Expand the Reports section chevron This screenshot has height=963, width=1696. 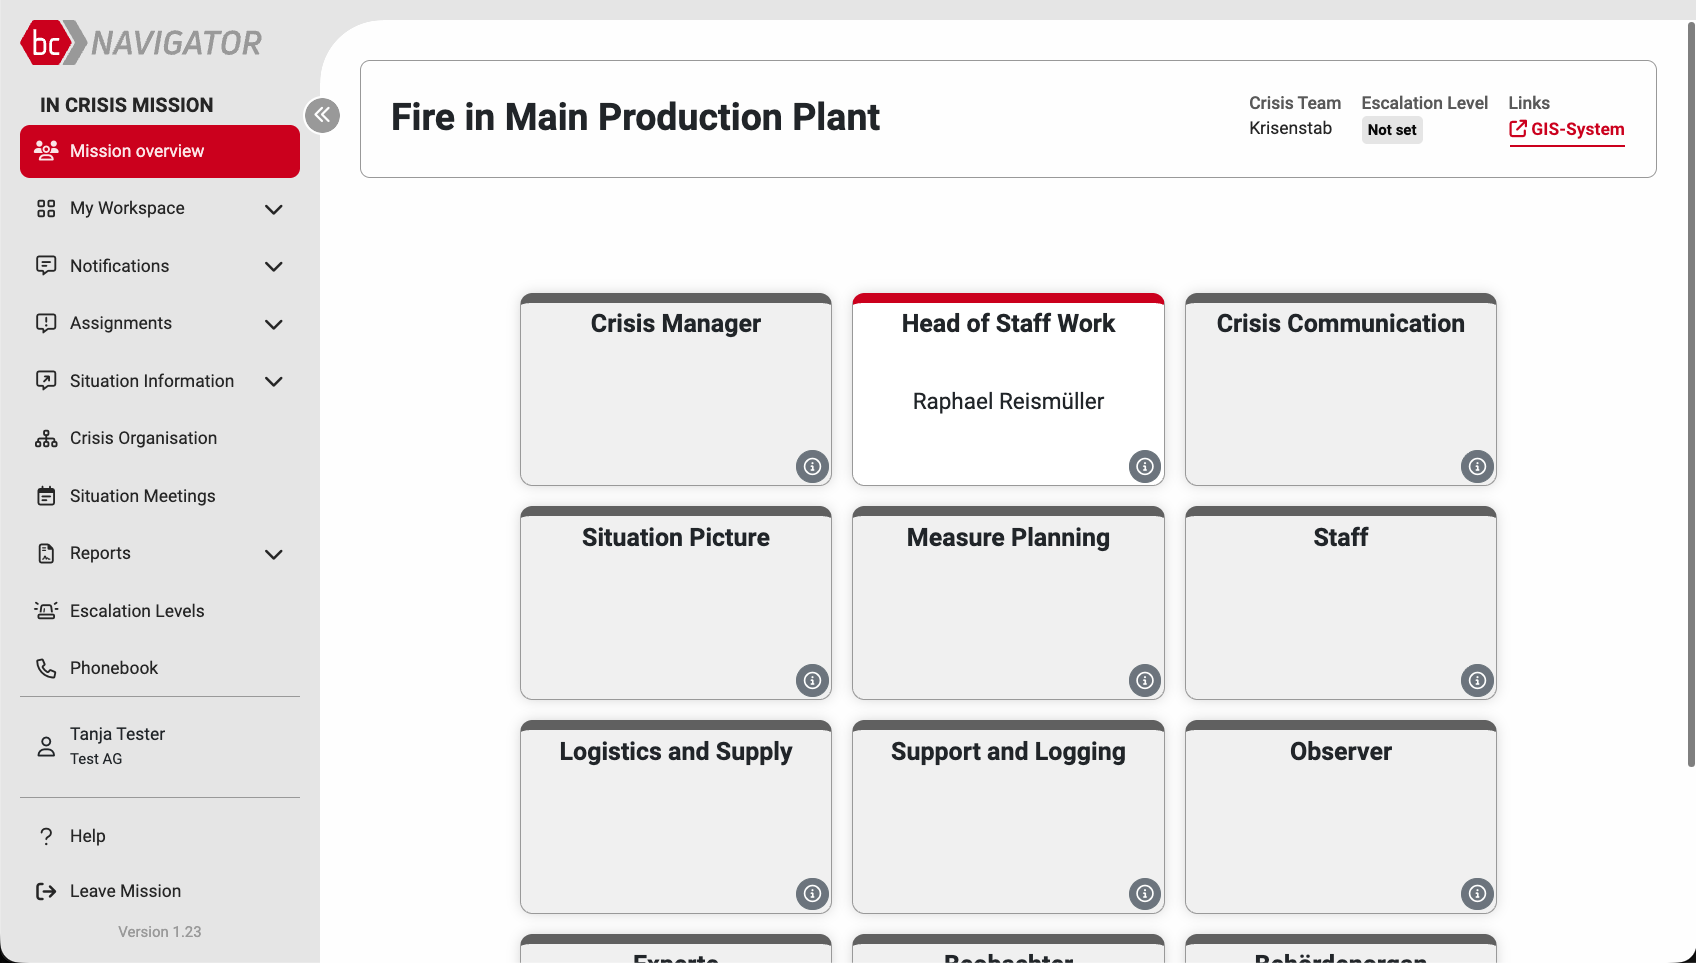point(273,554)
